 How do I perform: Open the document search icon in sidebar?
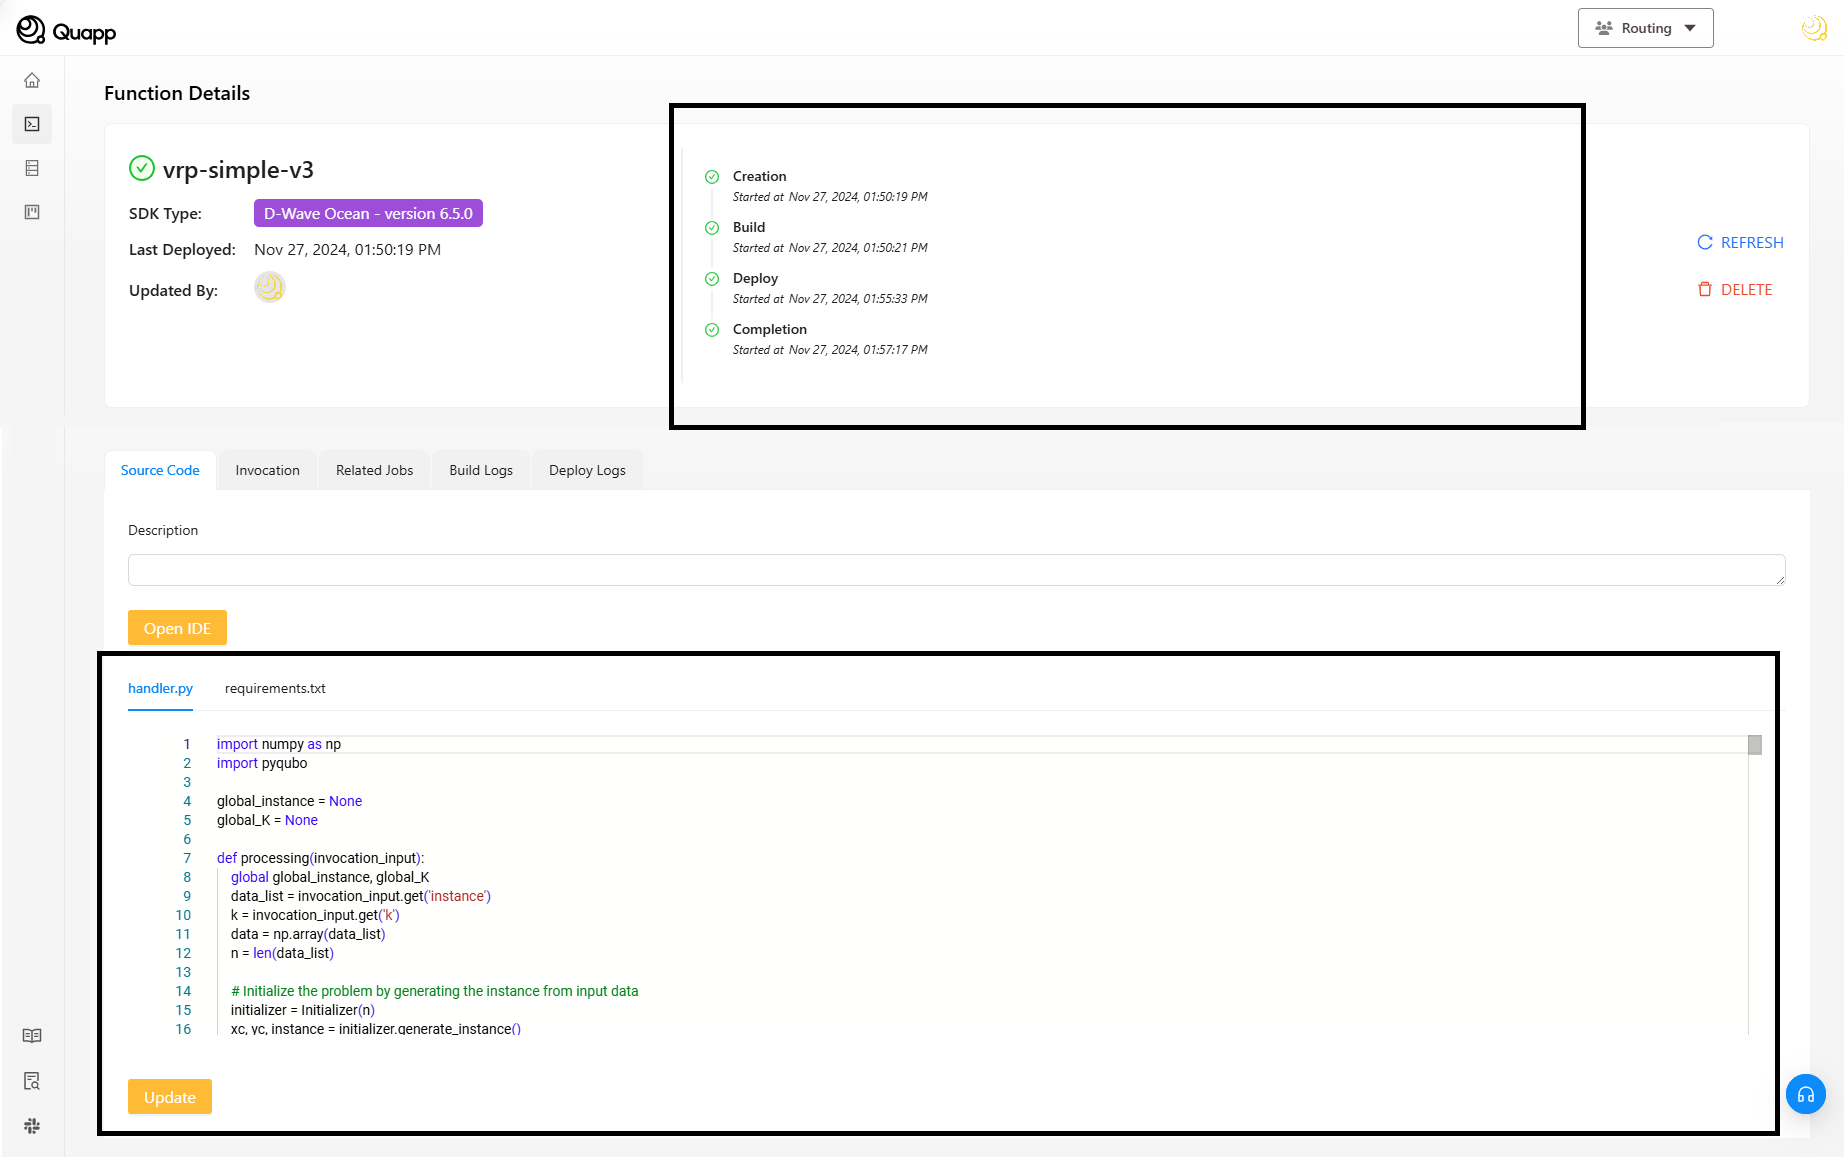click(x=32, y=1081)
